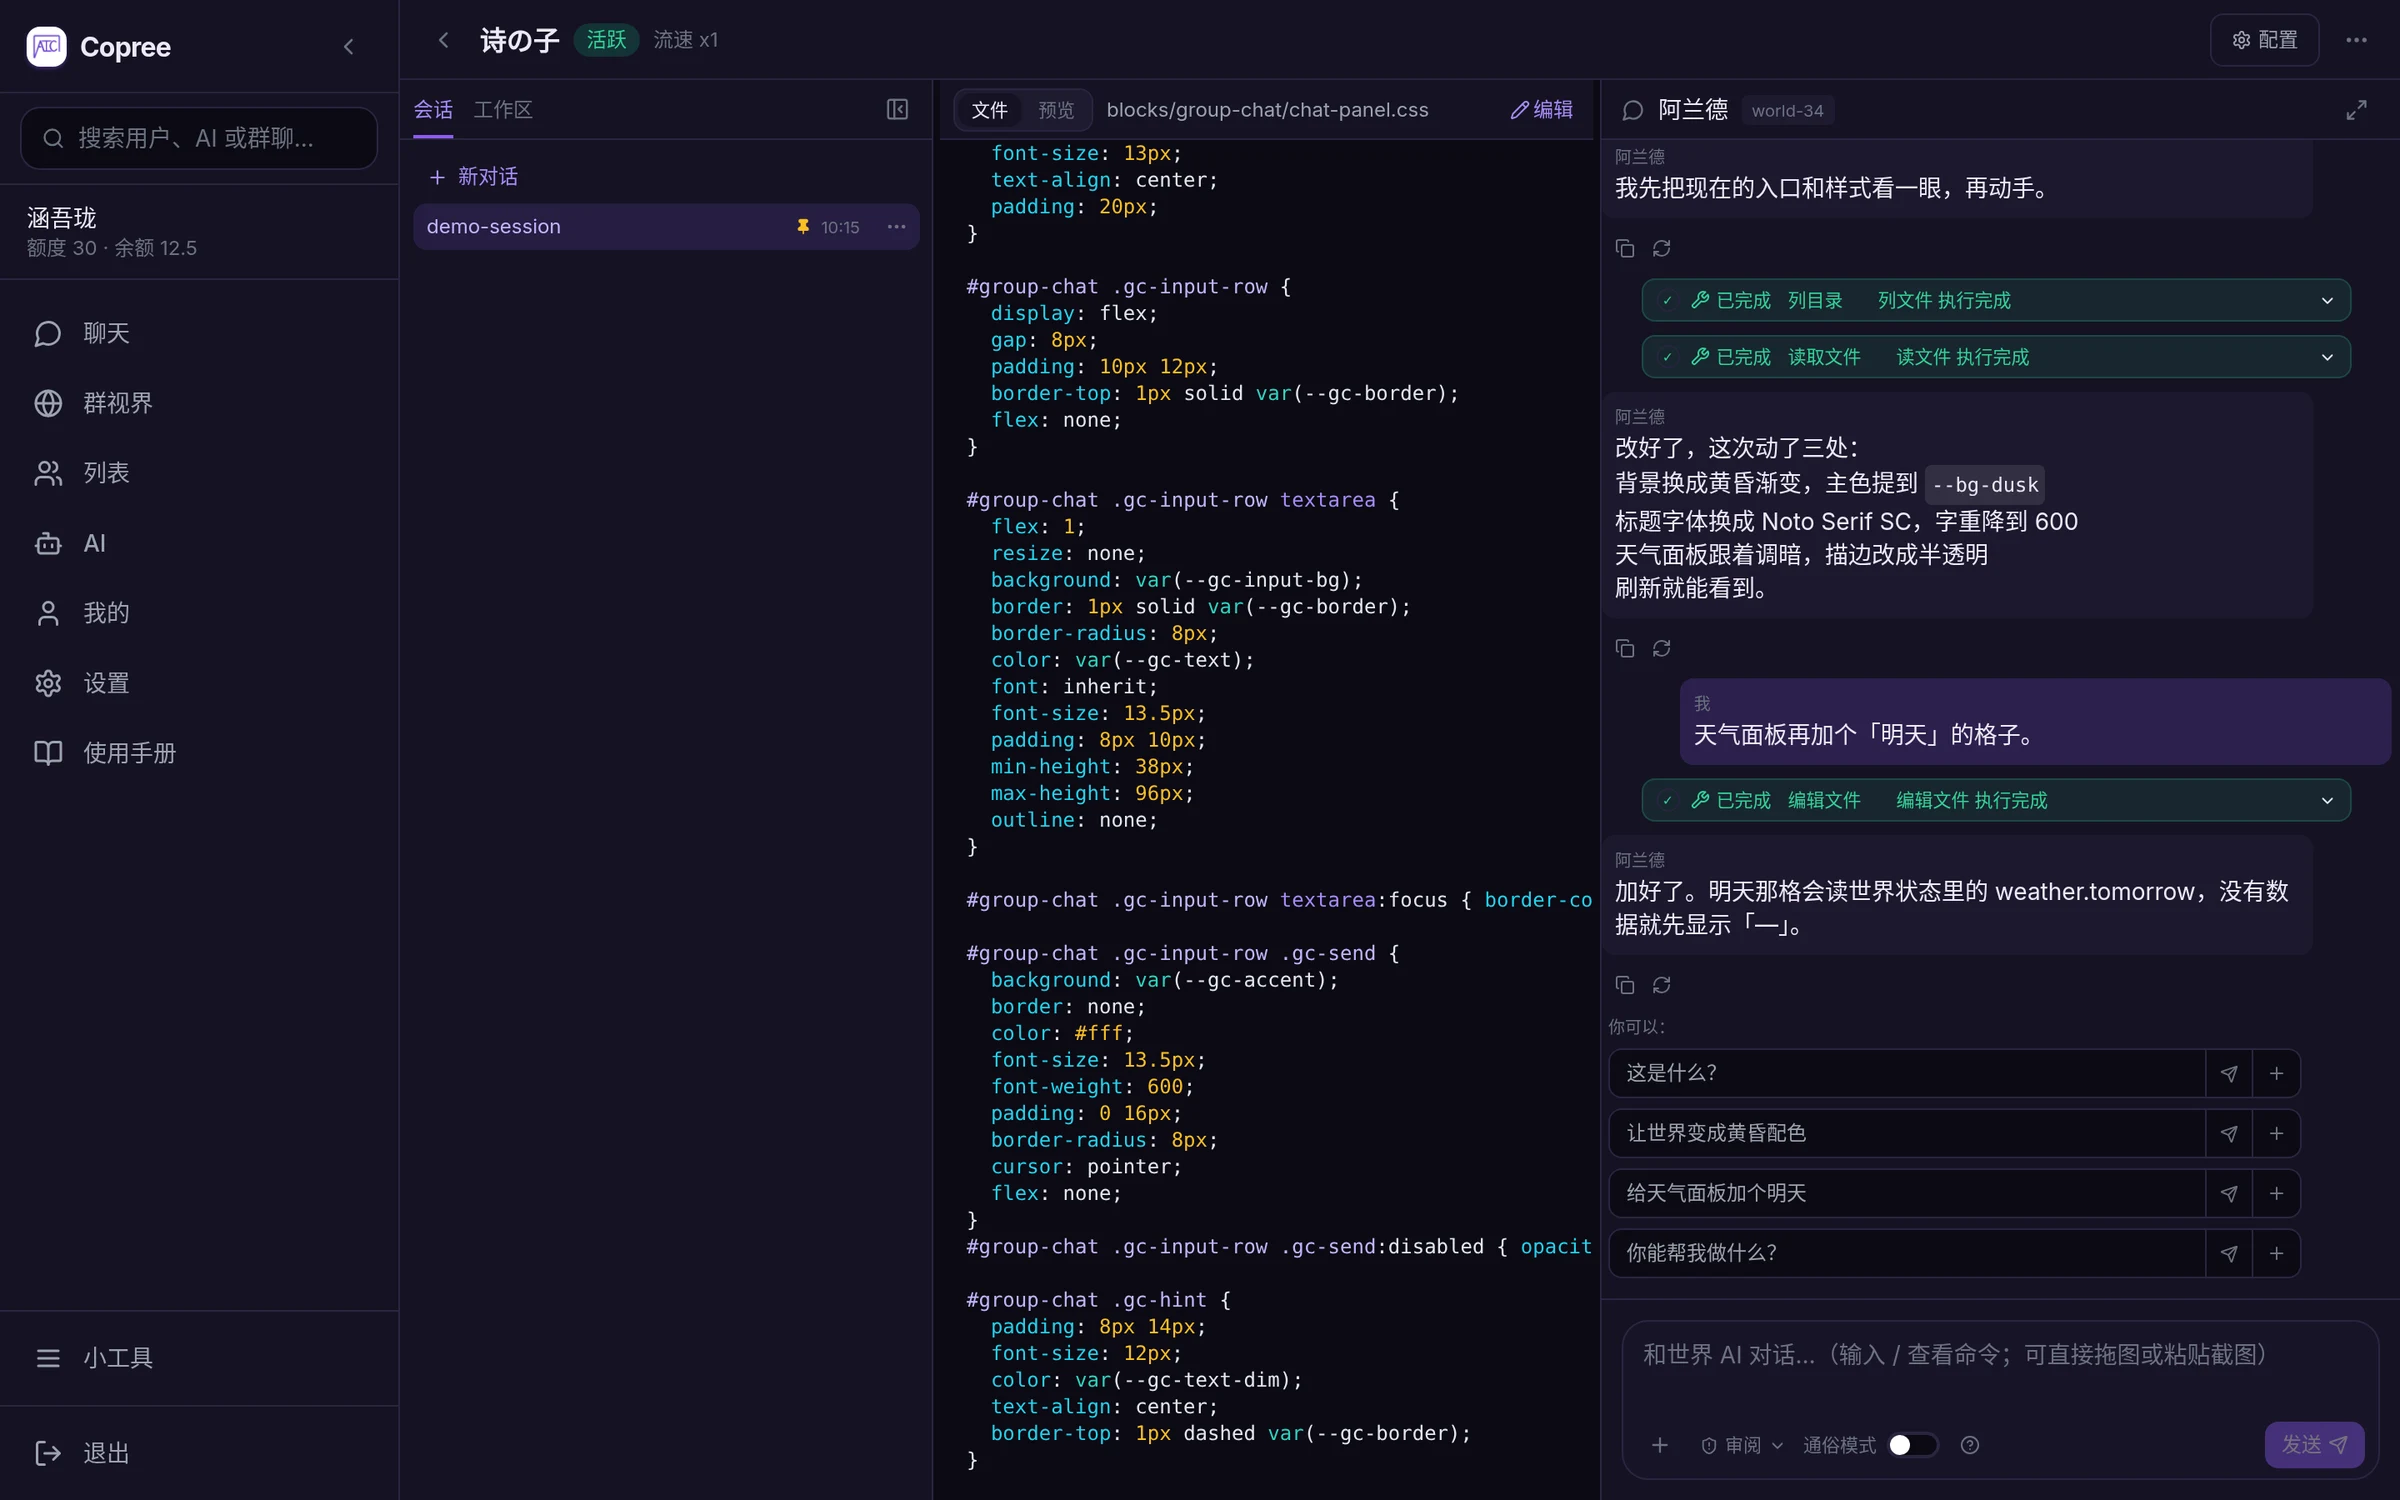The width and height of the screenshot is (2400, 1500).
Task: Open the 使用手册 sidebar entry
Action: [199, 753]
